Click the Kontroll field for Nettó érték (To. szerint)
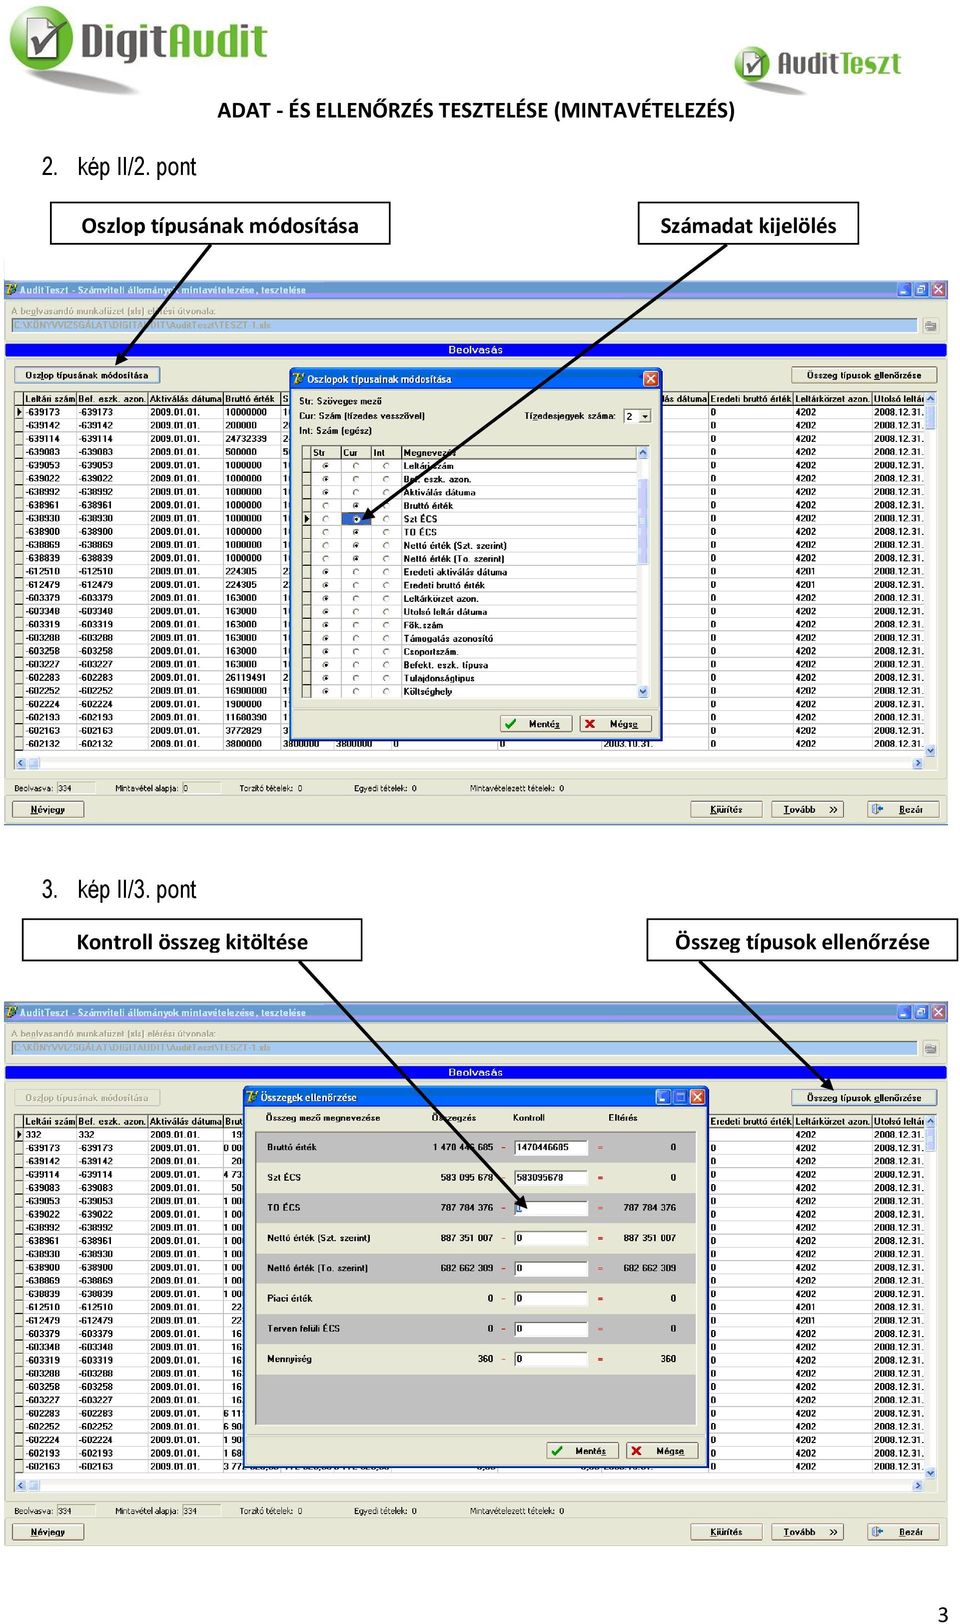Screen dimensions: 960x1624 coord(550,1268)
